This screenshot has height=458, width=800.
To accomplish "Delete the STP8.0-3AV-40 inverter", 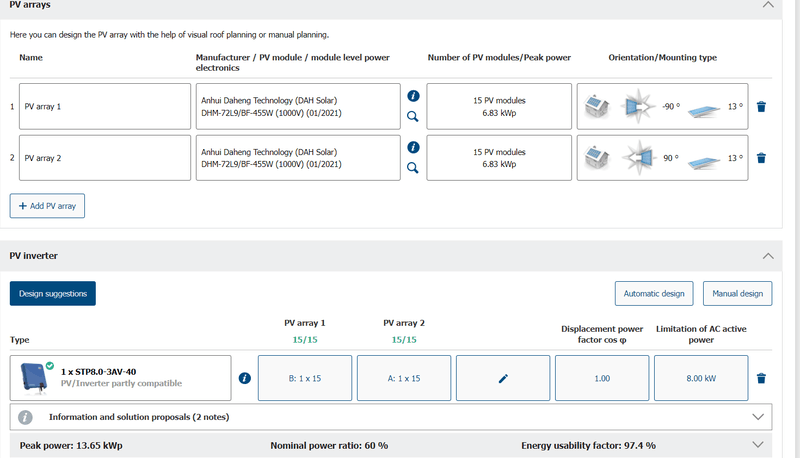I will [x=761, y=378].
